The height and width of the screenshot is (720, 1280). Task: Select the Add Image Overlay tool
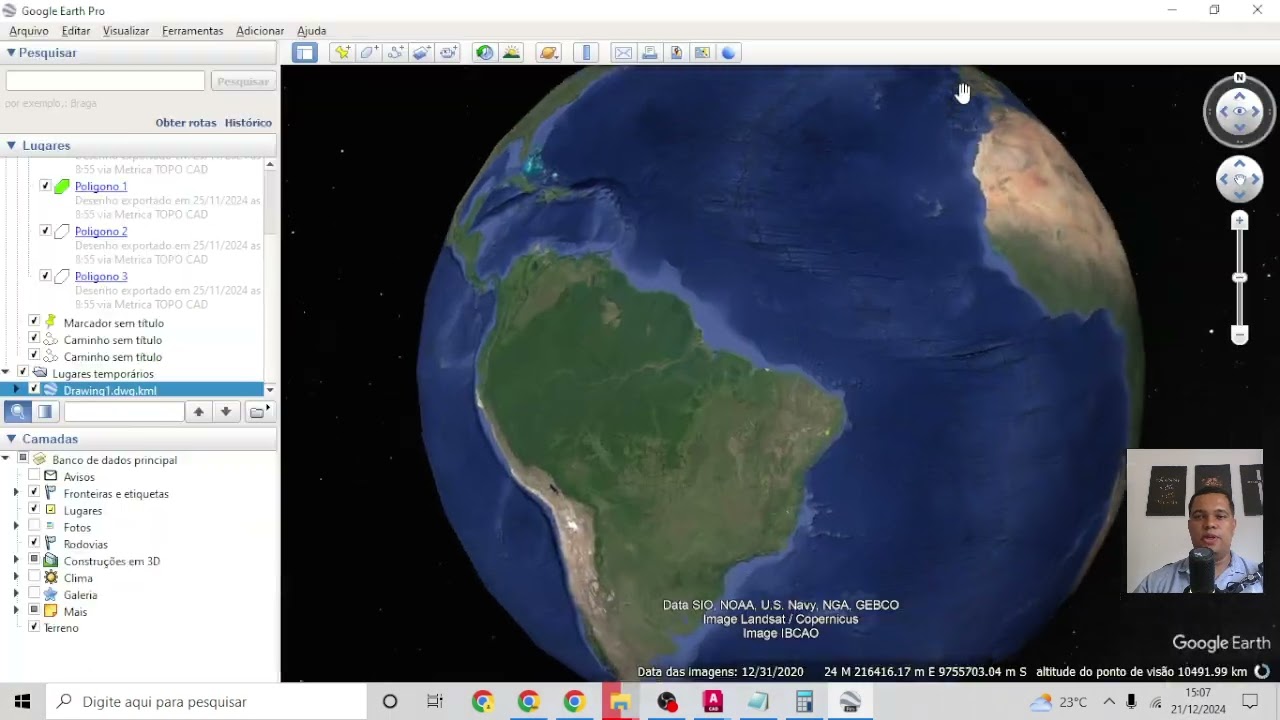tap(421, 53)
